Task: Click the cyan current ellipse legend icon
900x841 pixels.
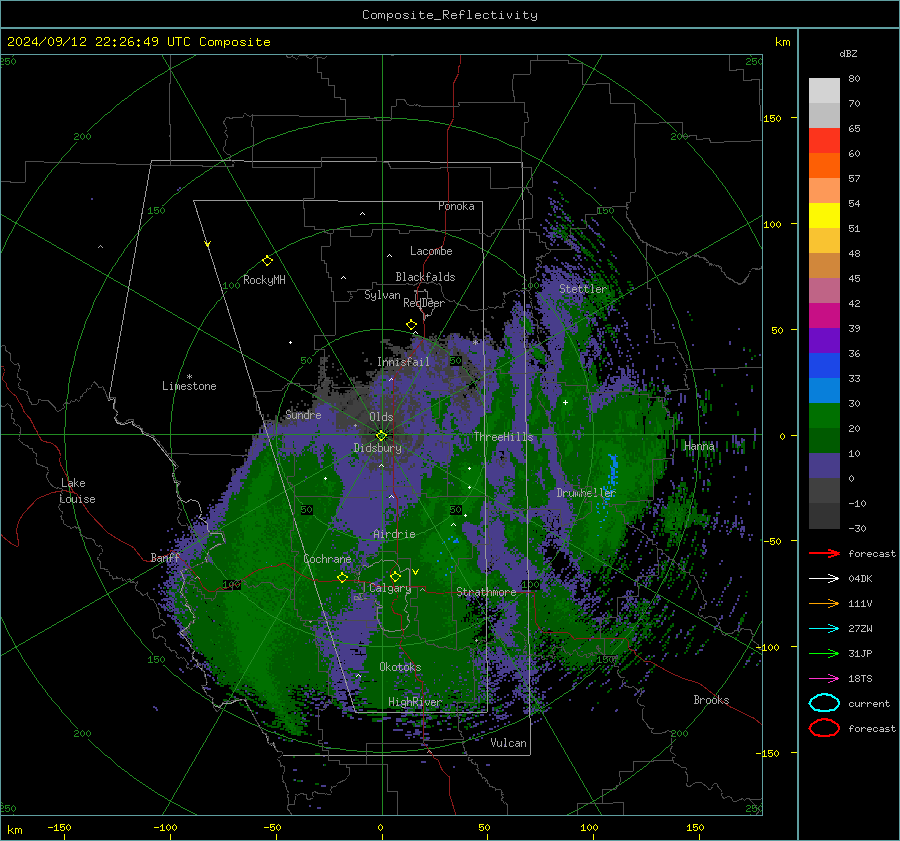Action: pyautogui.click(x=824, y=703)
